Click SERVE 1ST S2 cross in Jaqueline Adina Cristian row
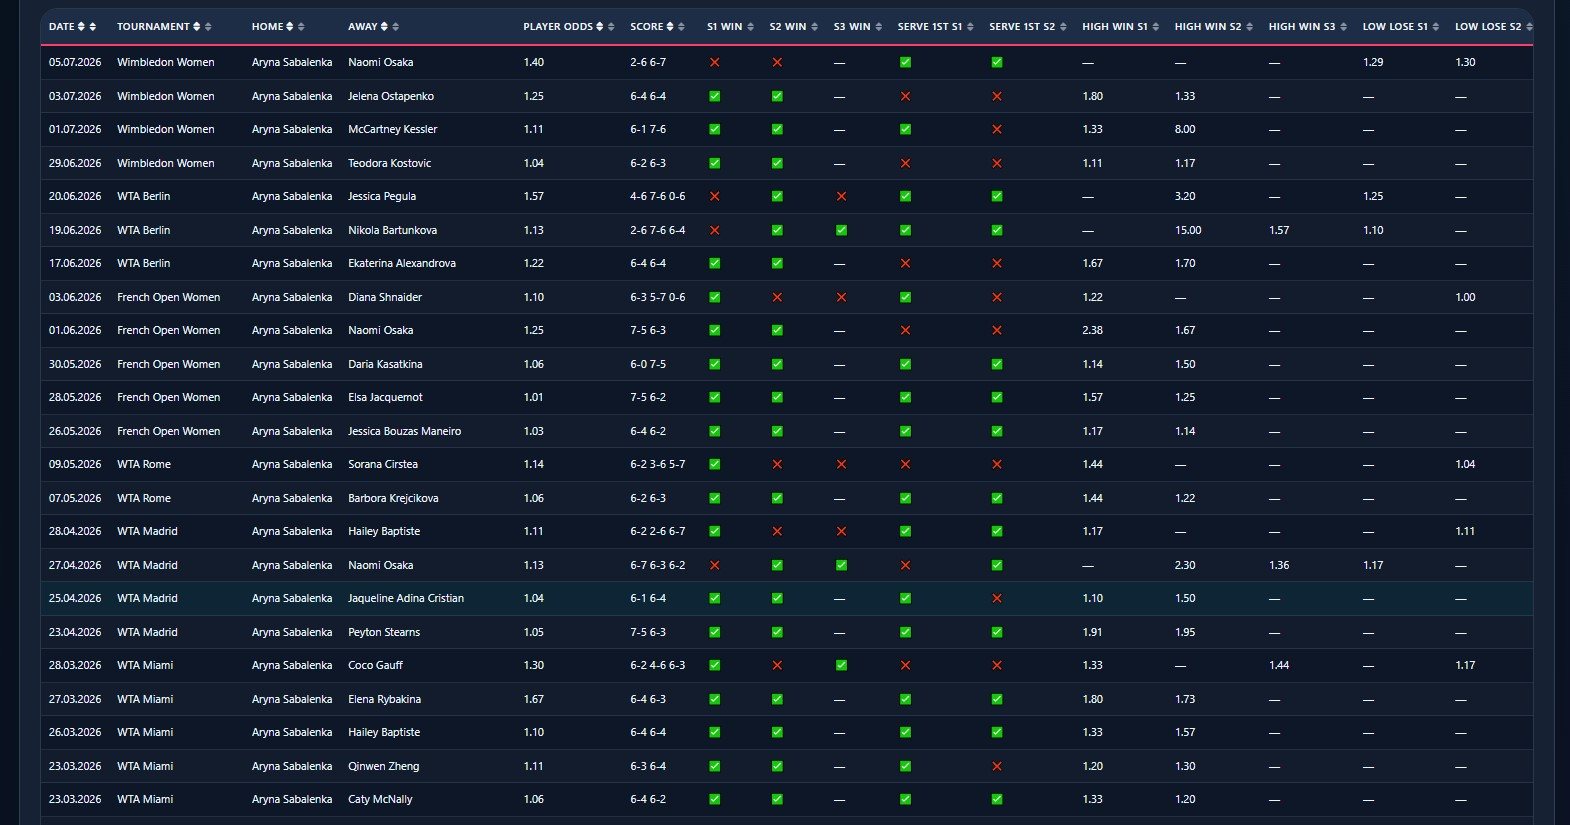The height and width of the screenshot is (825, 1570). coord(997,598)
